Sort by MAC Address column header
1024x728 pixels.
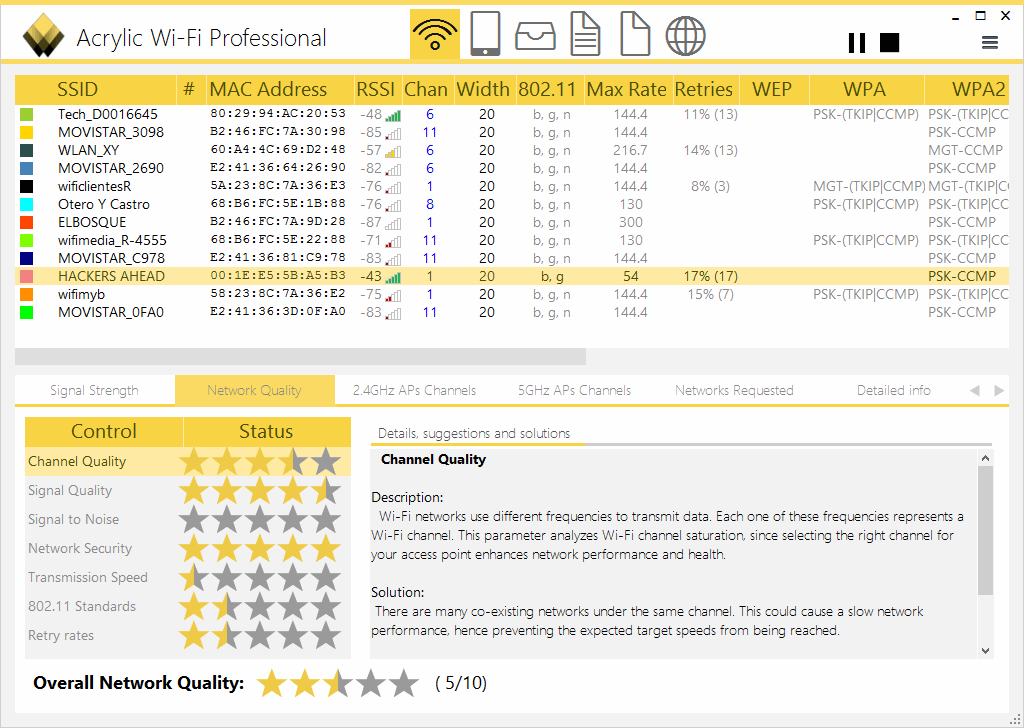[280, 89]
